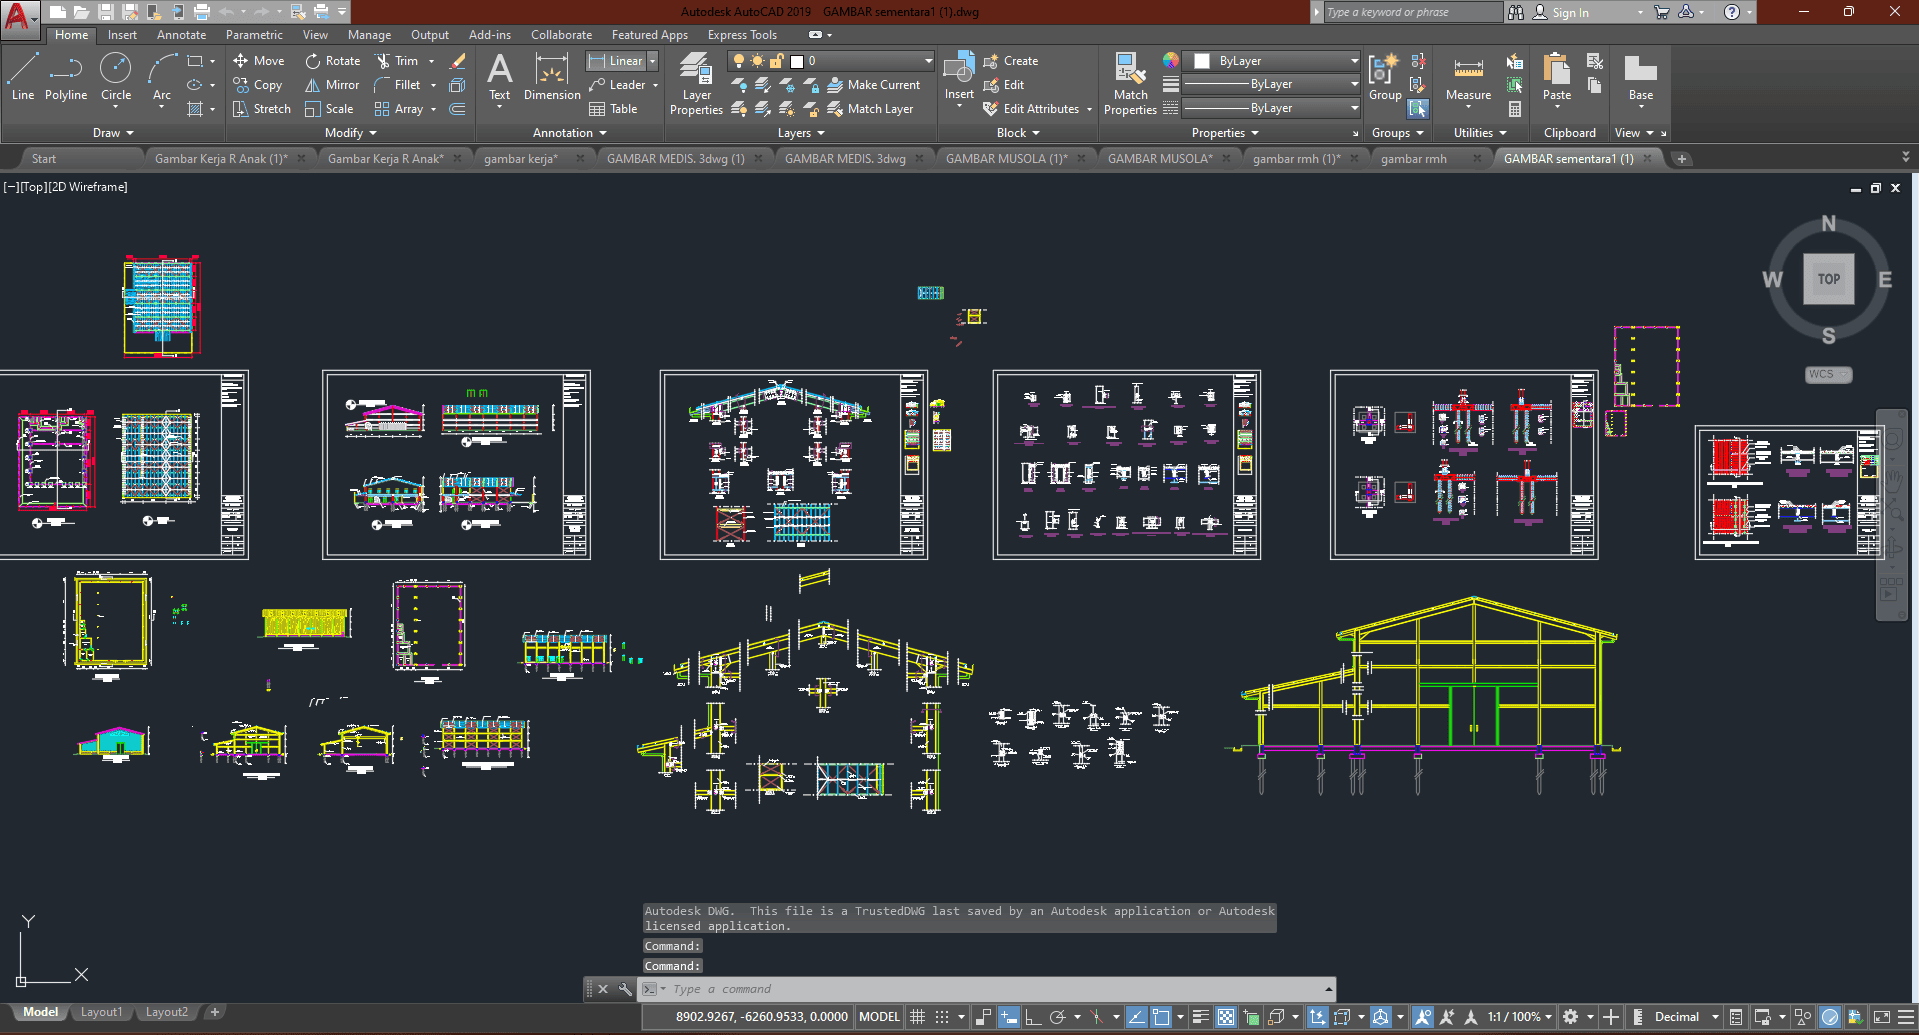Image resolution: width=1919 pixels, height=1035 pixels.
Task: Switch to the GAMBAR MUSOLA* drawing tab
Action: (x=1159, y=158)
